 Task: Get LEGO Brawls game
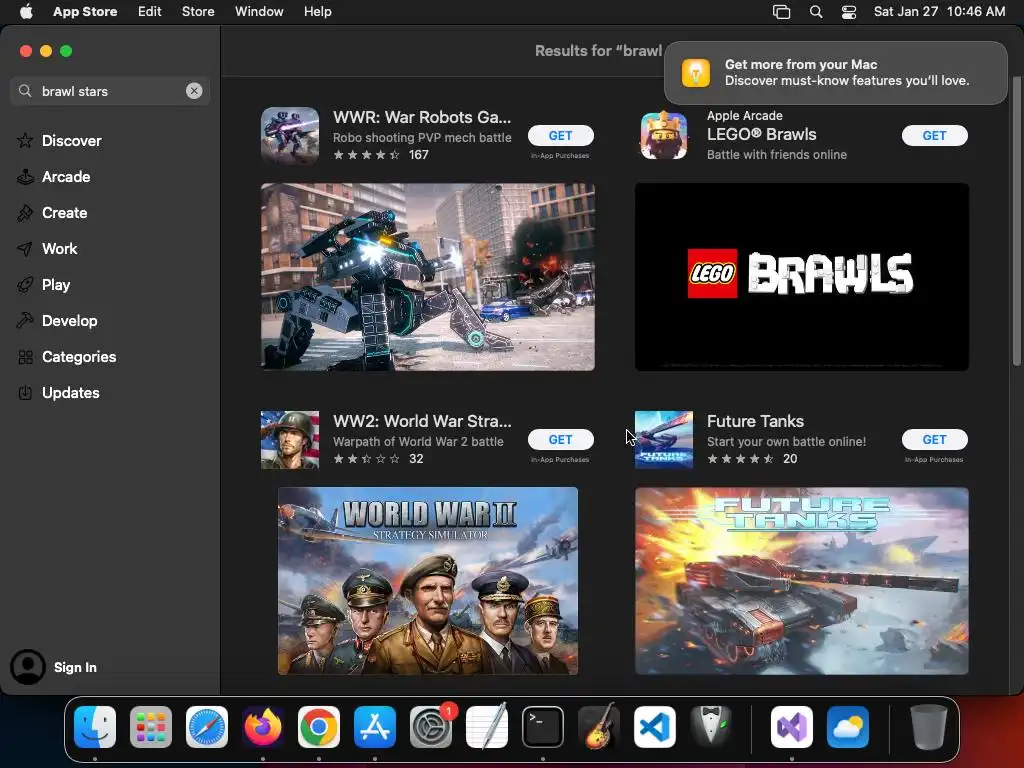click(x=934, y=135)
